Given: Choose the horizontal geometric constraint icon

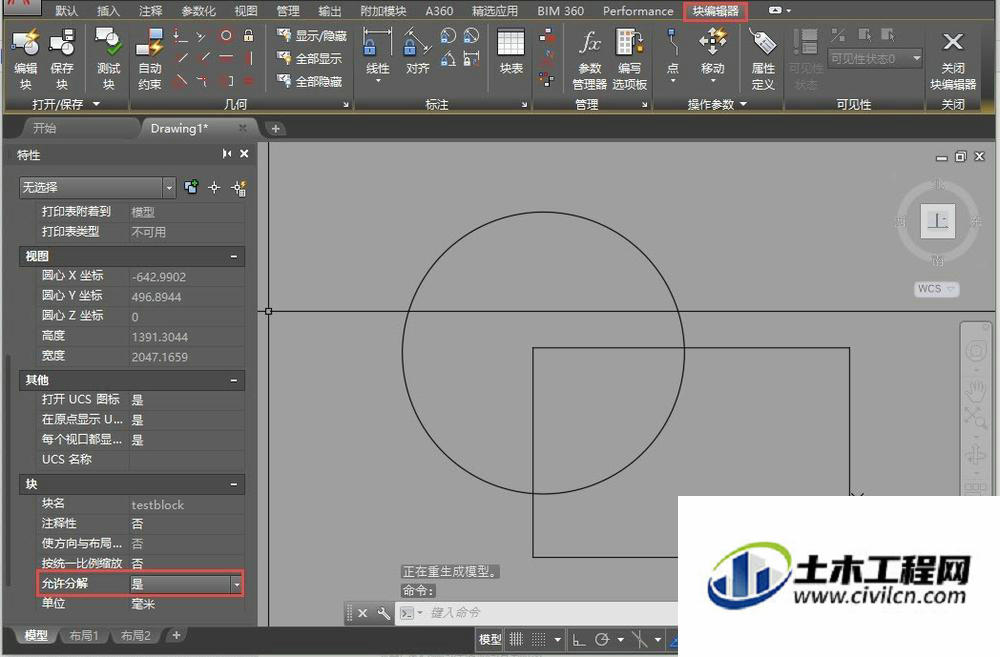Looking at the screenshot, I should click(x=226, y=58).
